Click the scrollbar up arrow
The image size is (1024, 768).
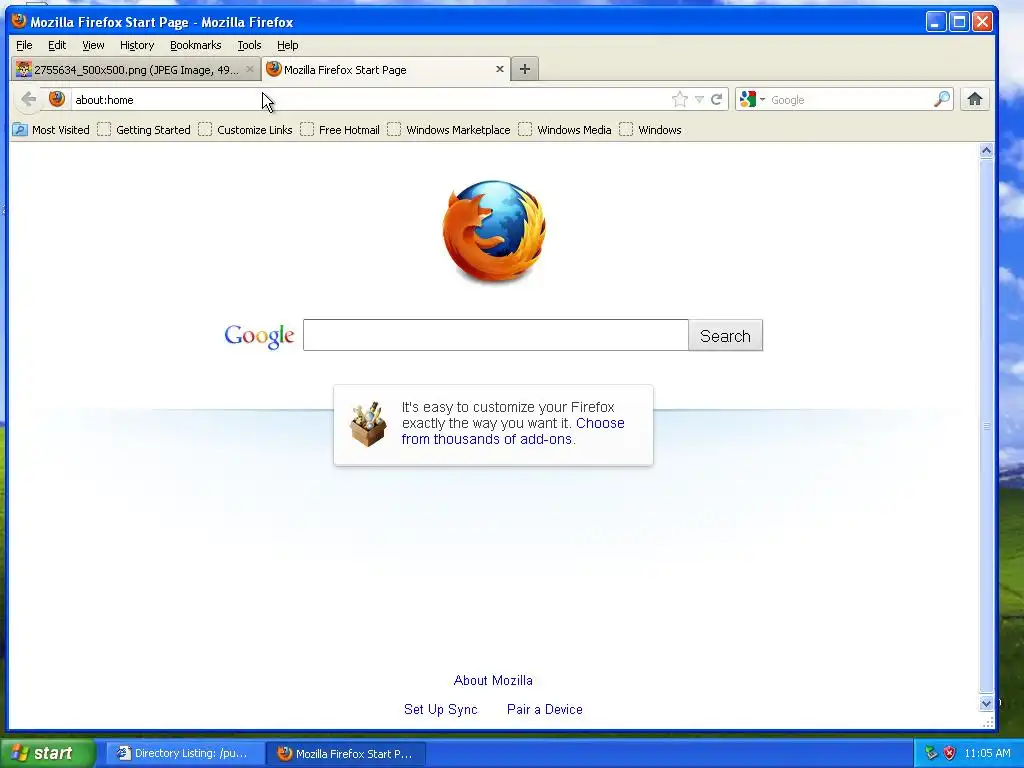986,151
